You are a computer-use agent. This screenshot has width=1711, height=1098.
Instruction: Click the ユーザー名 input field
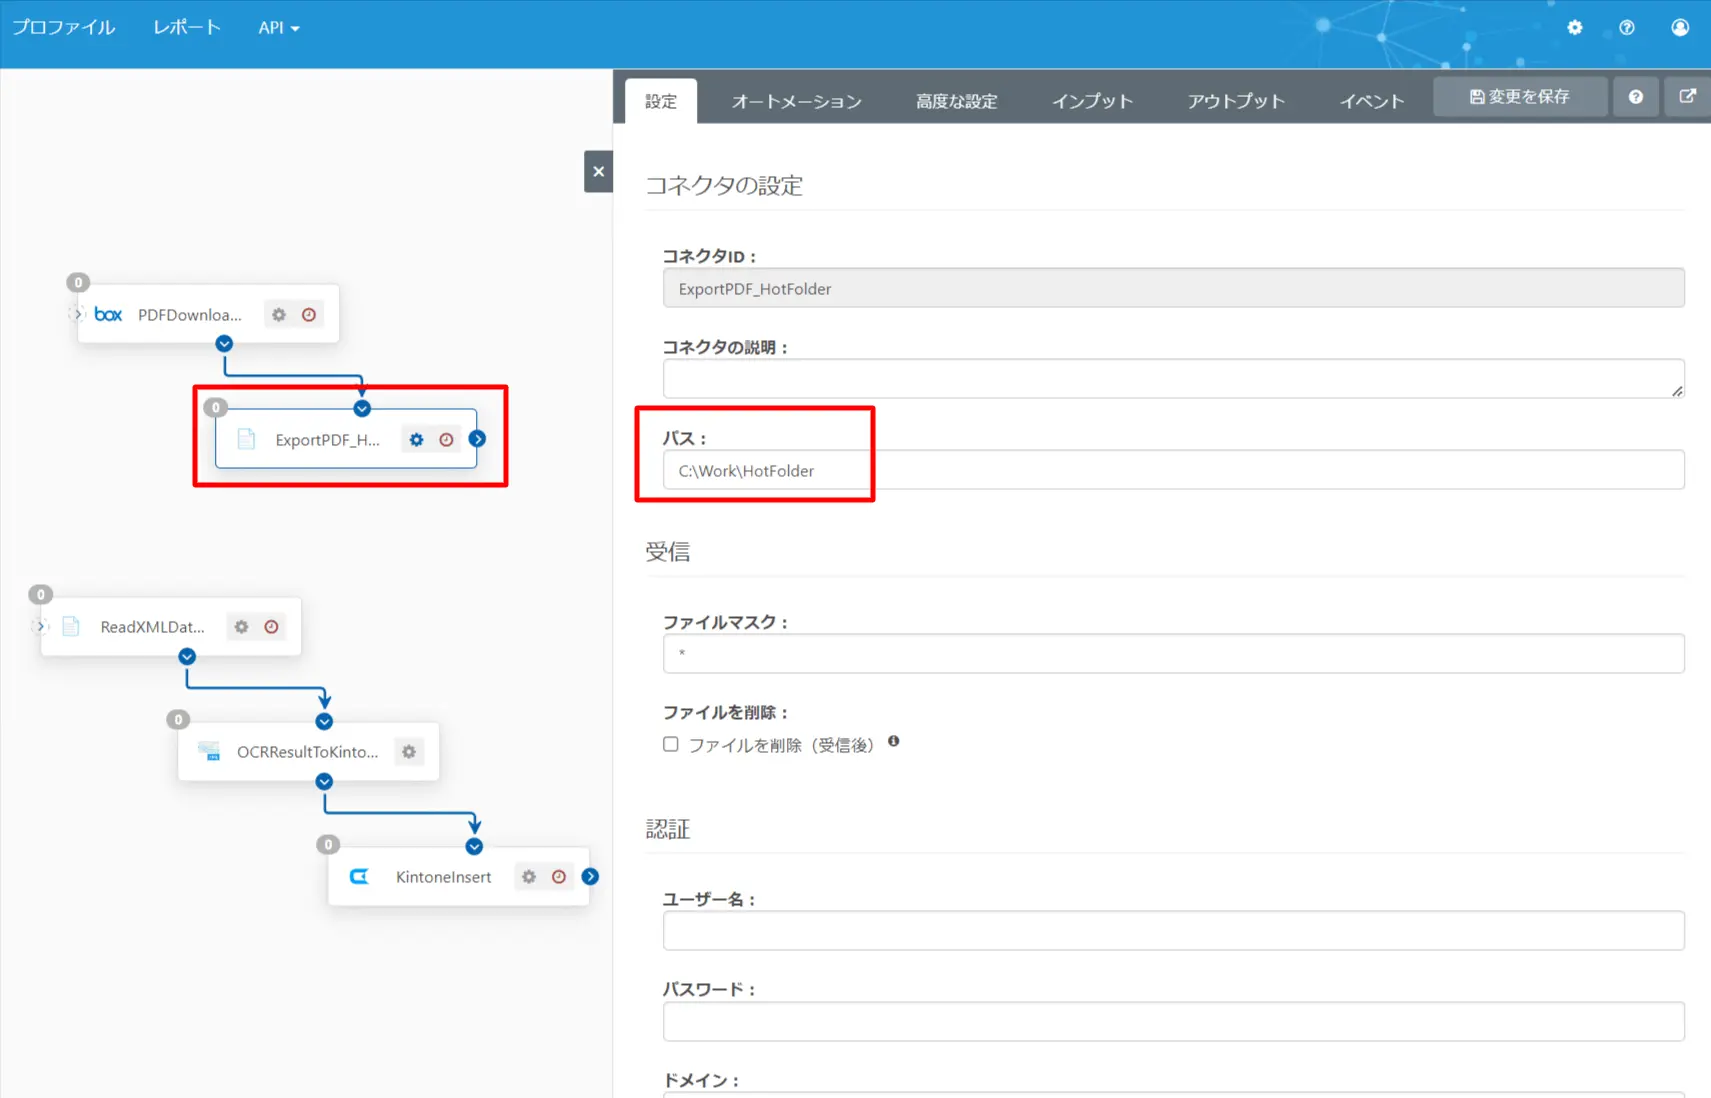[1173, 931]
